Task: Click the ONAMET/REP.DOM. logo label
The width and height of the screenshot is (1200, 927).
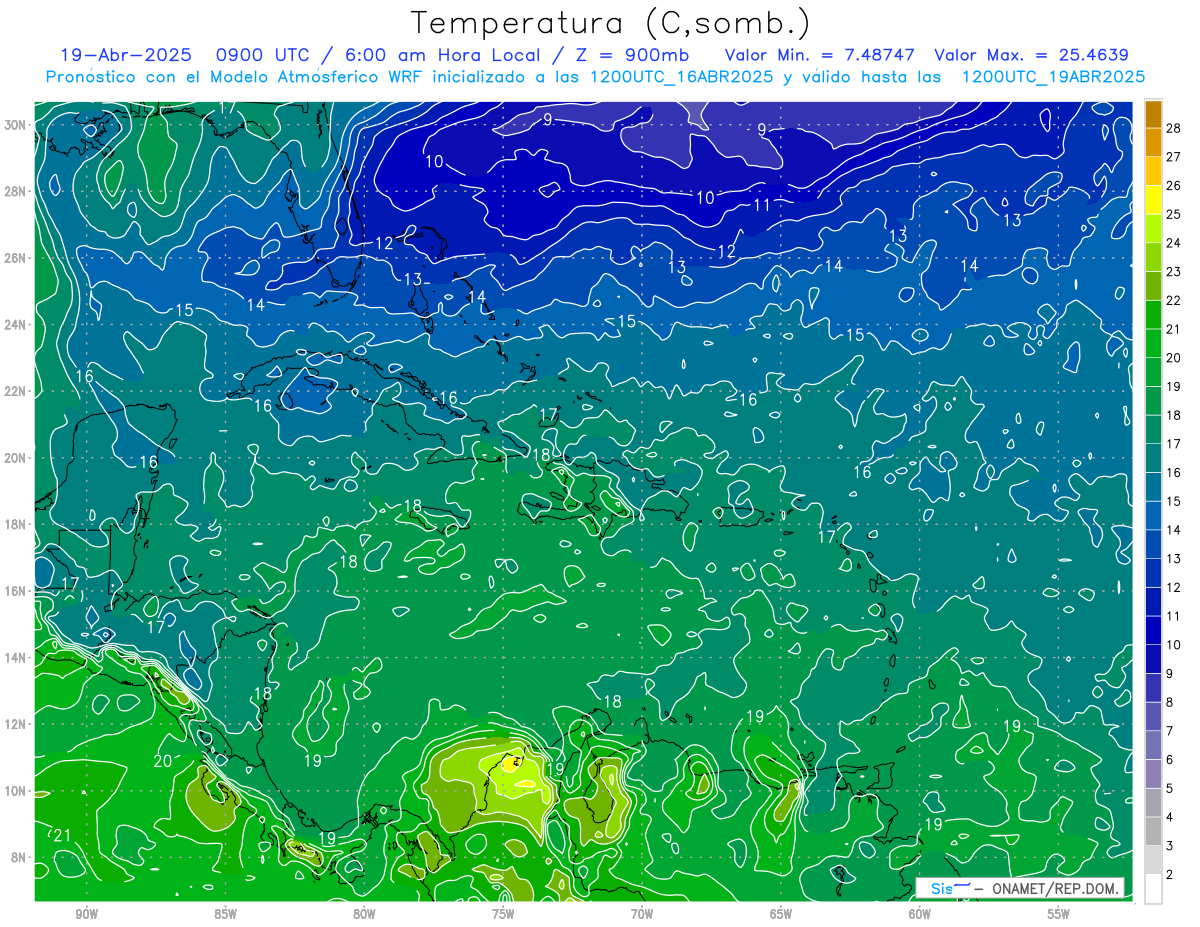Action: click(1020, 888)
